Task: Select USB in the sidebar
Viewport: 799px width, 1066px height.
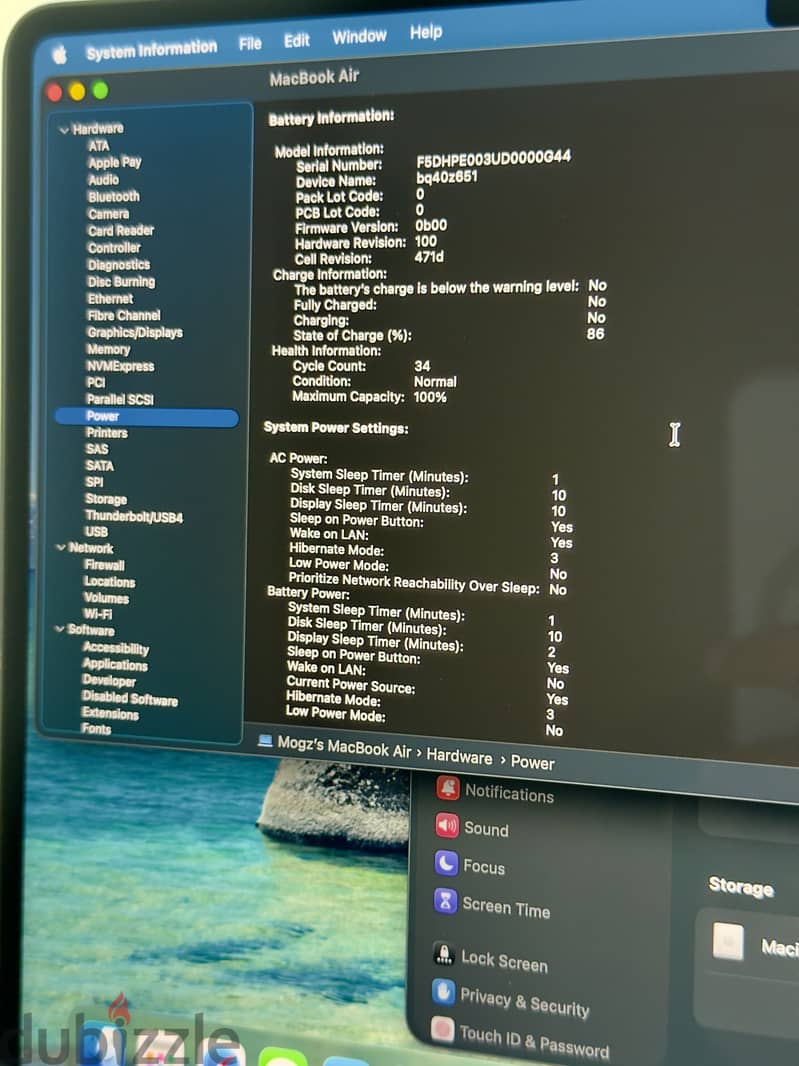Action: (x=97, y=532)
